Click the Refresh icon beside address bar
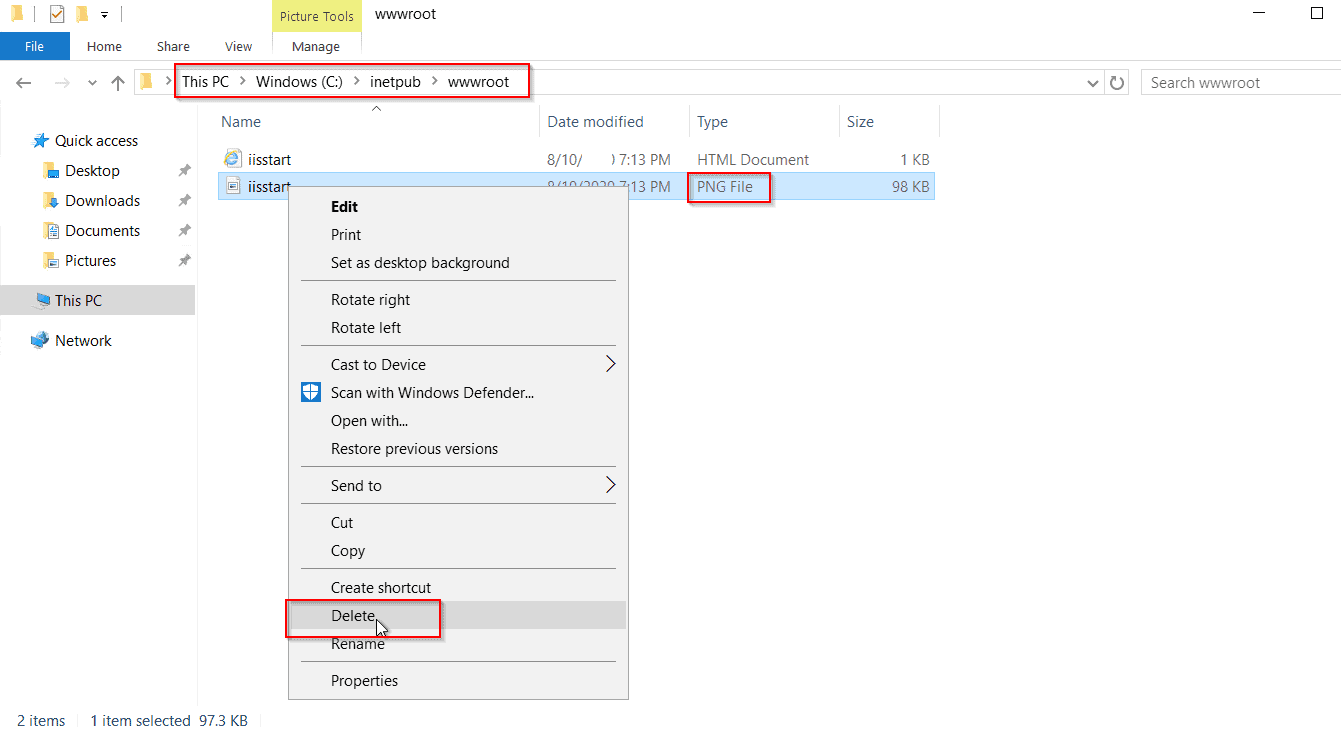The height and width of the screenshot is (729, 1341). (x=1118, y=83)
